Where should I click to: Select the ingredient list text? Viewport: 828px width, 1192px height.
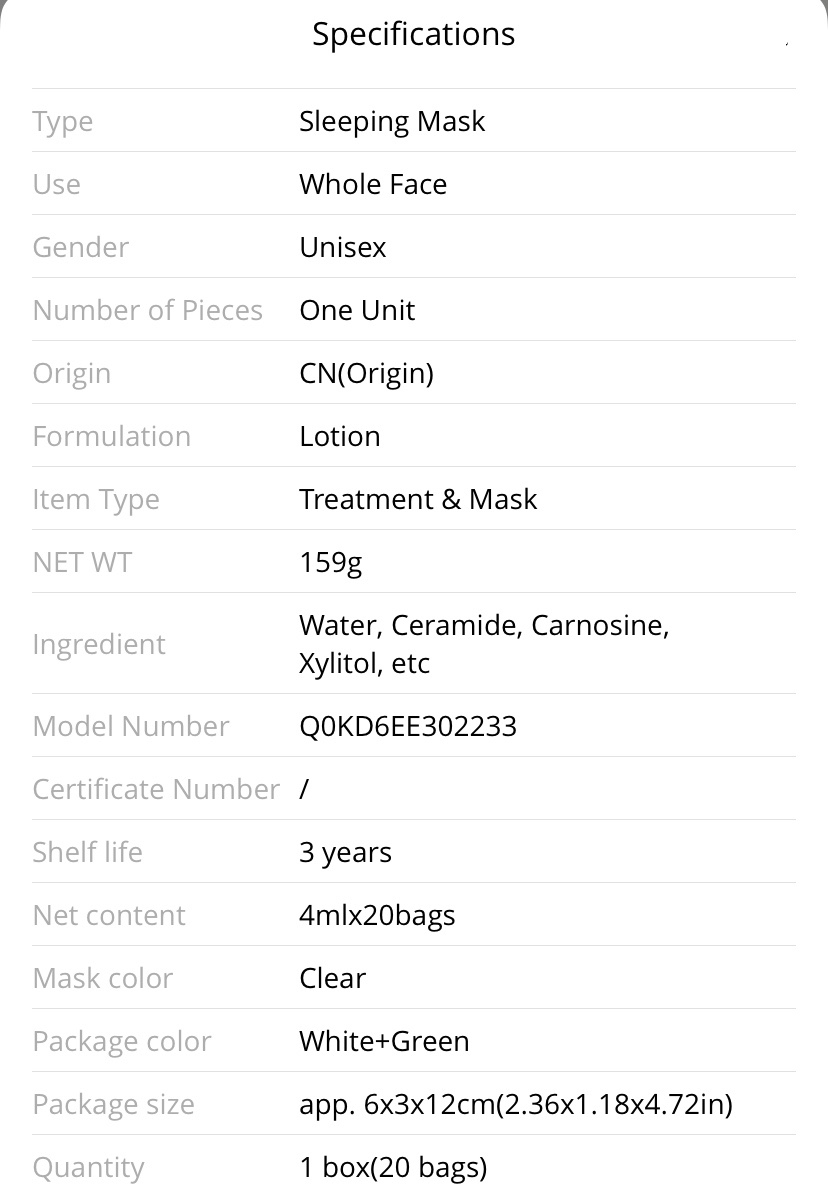pyautogui.click(x=484, y=644)
